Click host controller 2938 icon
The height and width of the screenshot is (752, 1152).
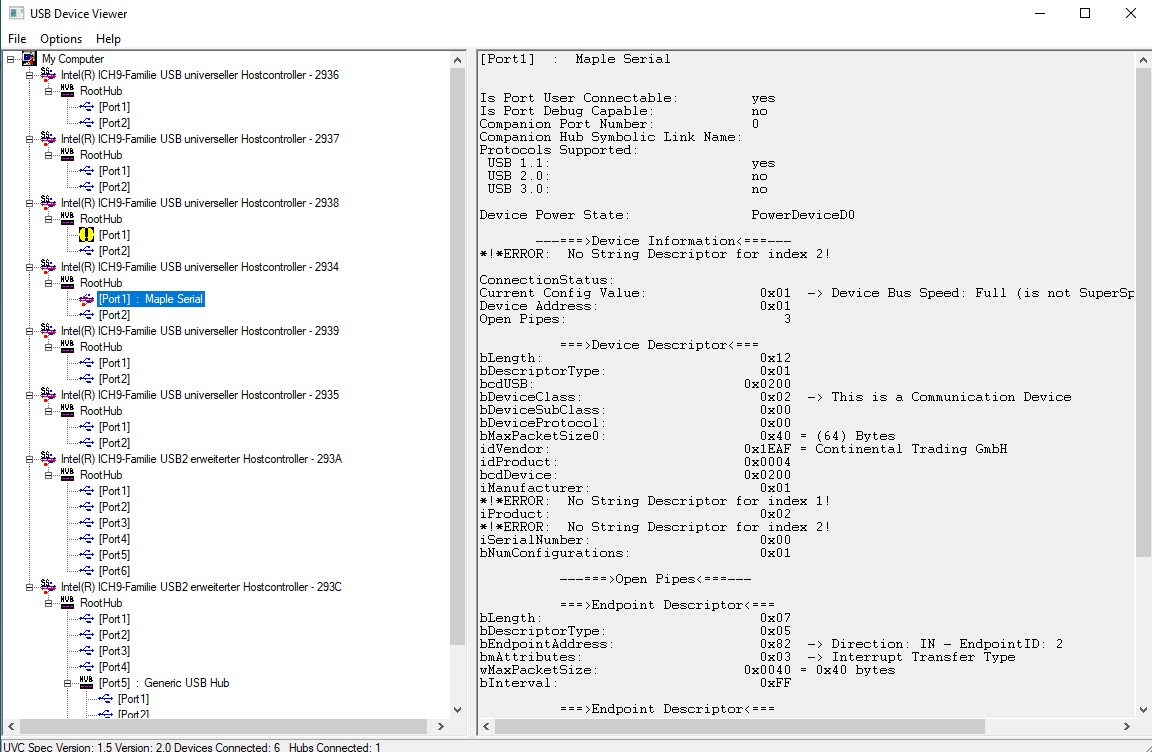[x=48, y=202]
